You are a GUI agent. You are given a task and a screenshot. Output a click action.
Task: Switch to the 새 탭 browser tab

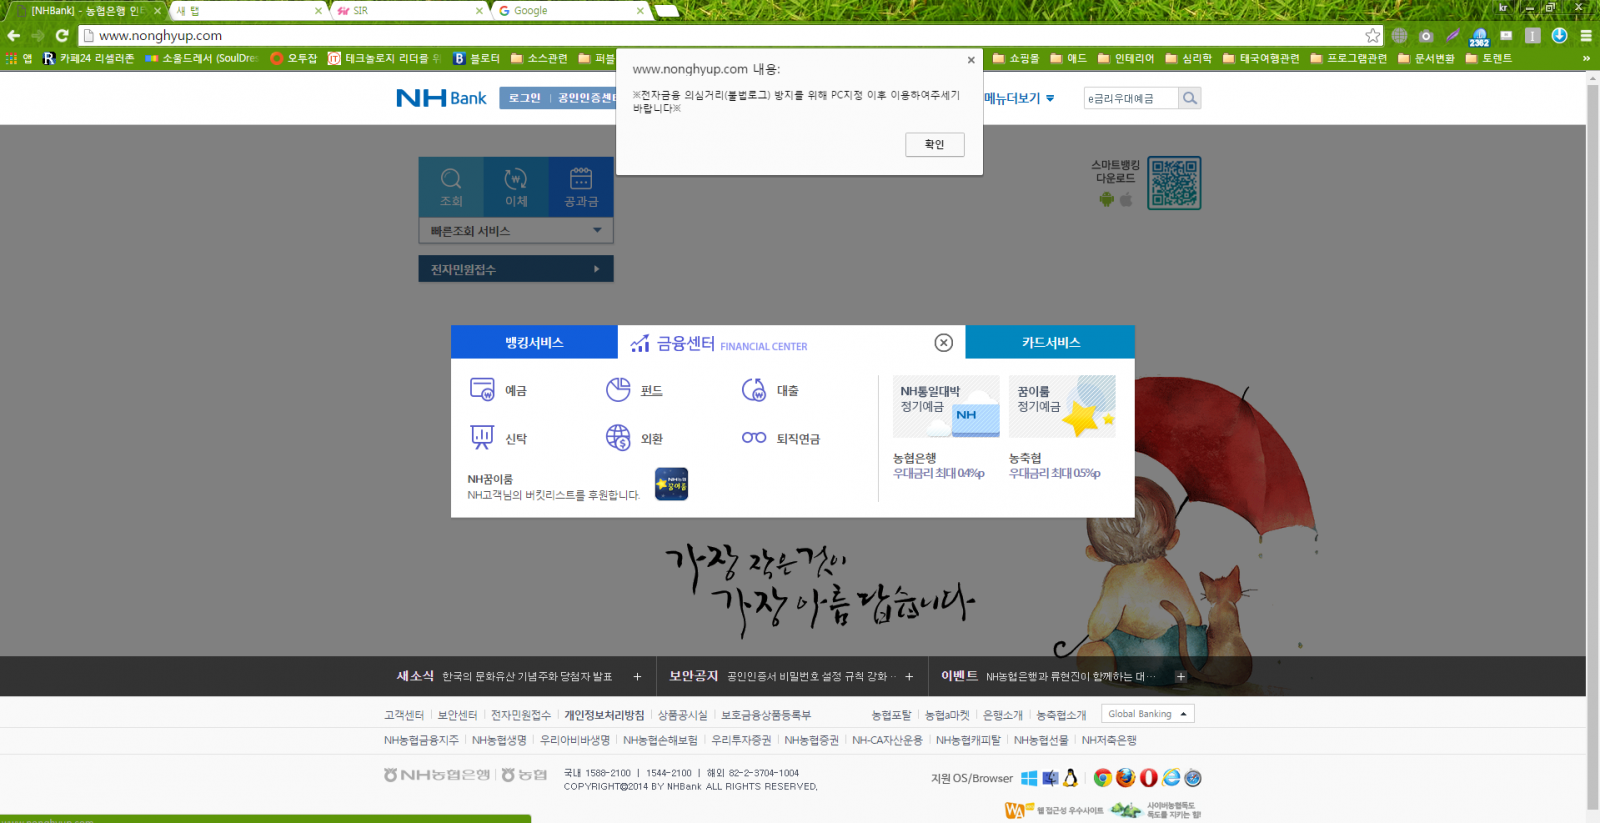(x=247, y=11)
